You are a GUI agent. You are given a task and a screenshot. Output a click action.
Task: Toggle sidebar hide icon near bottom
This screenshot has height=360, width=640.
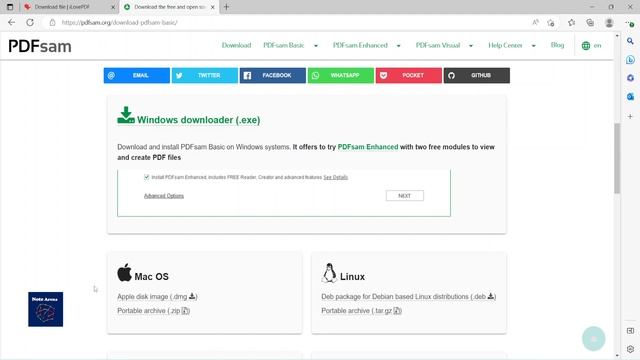pos(630,331)
